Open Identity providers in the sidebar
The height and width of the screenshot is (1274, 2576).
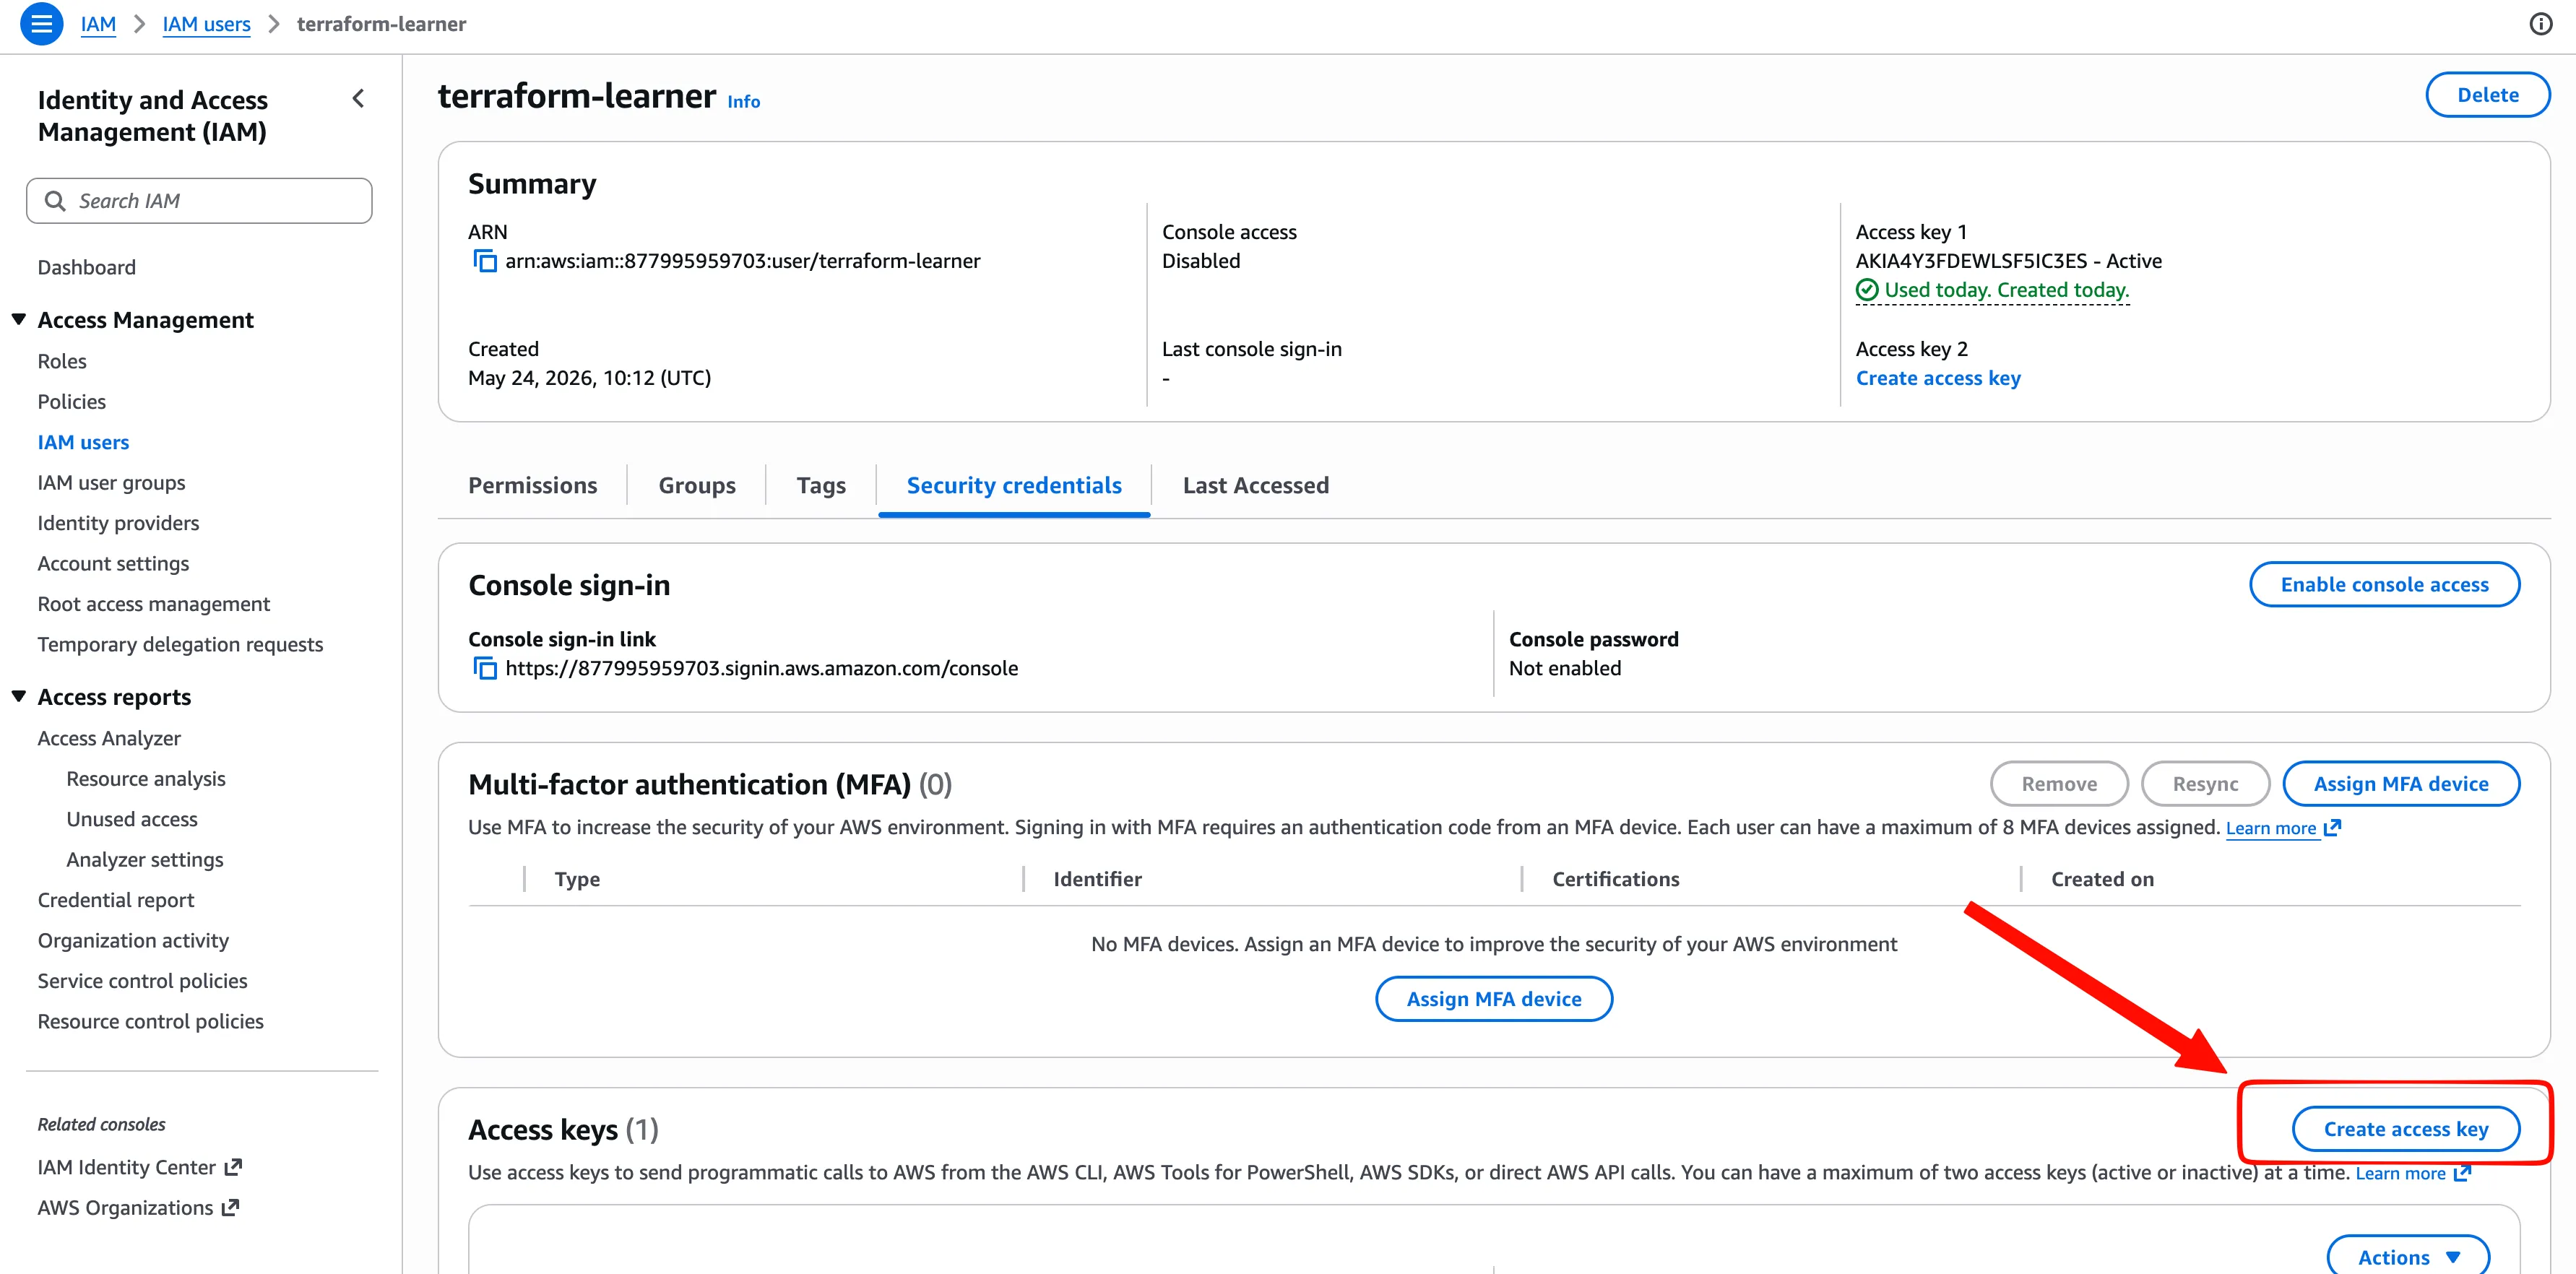click(118, 523)
